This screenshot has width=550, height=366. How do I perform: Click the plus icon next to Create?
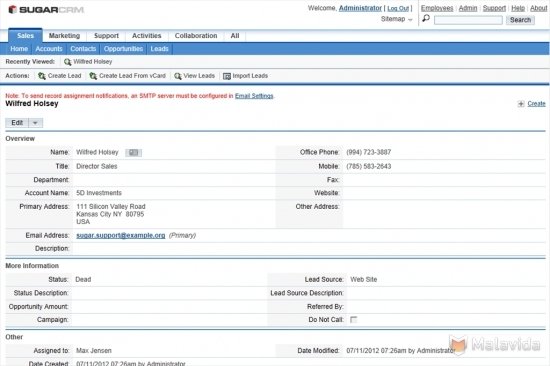[521, 104]
